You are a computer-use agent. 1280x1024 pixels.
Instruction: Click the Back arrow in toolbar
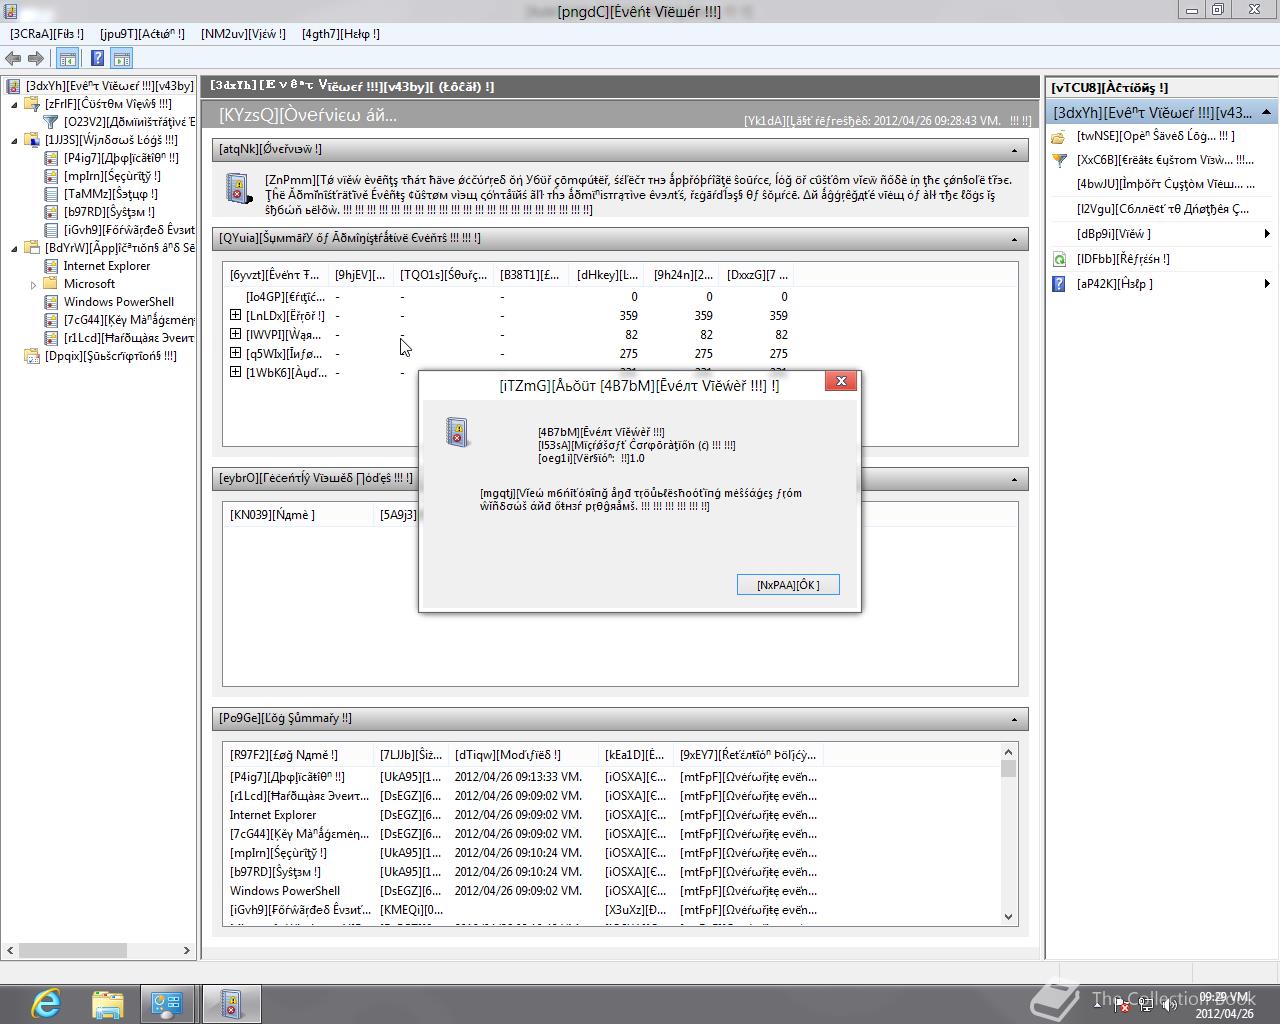14,59
